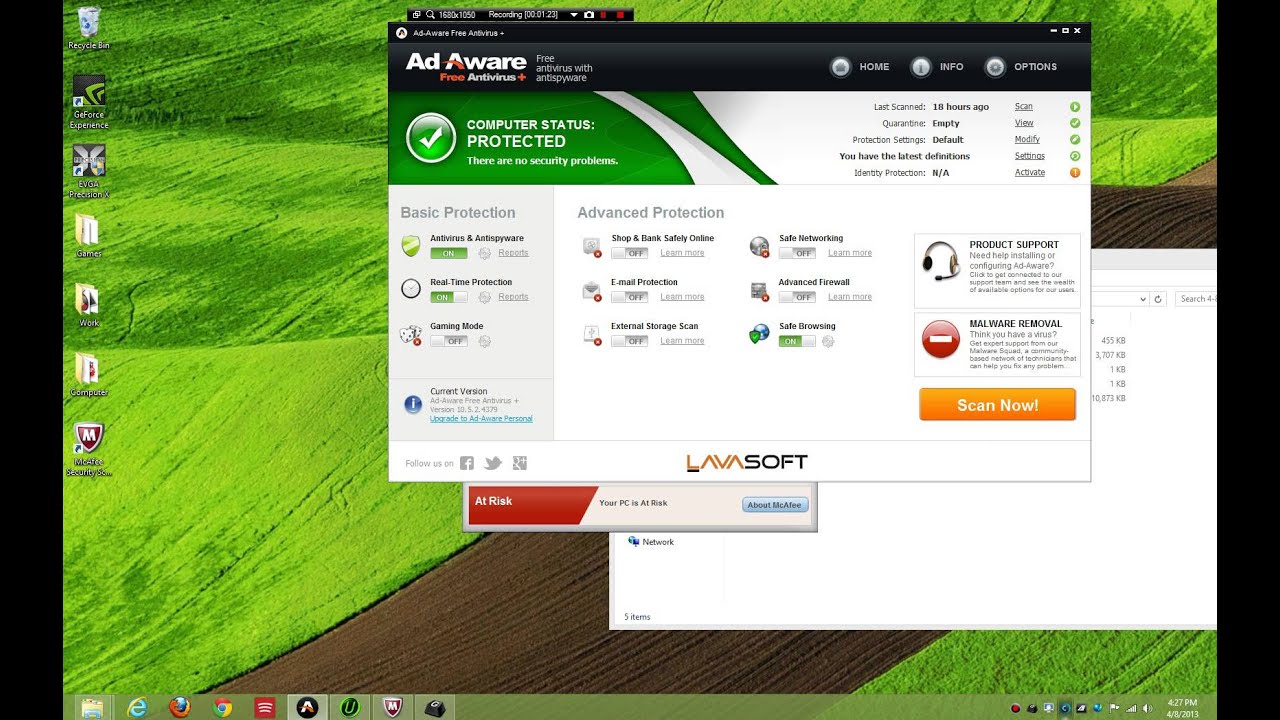Click the Settings link for definitions
Screen dimensions: 1280x720
[1030, 156]
